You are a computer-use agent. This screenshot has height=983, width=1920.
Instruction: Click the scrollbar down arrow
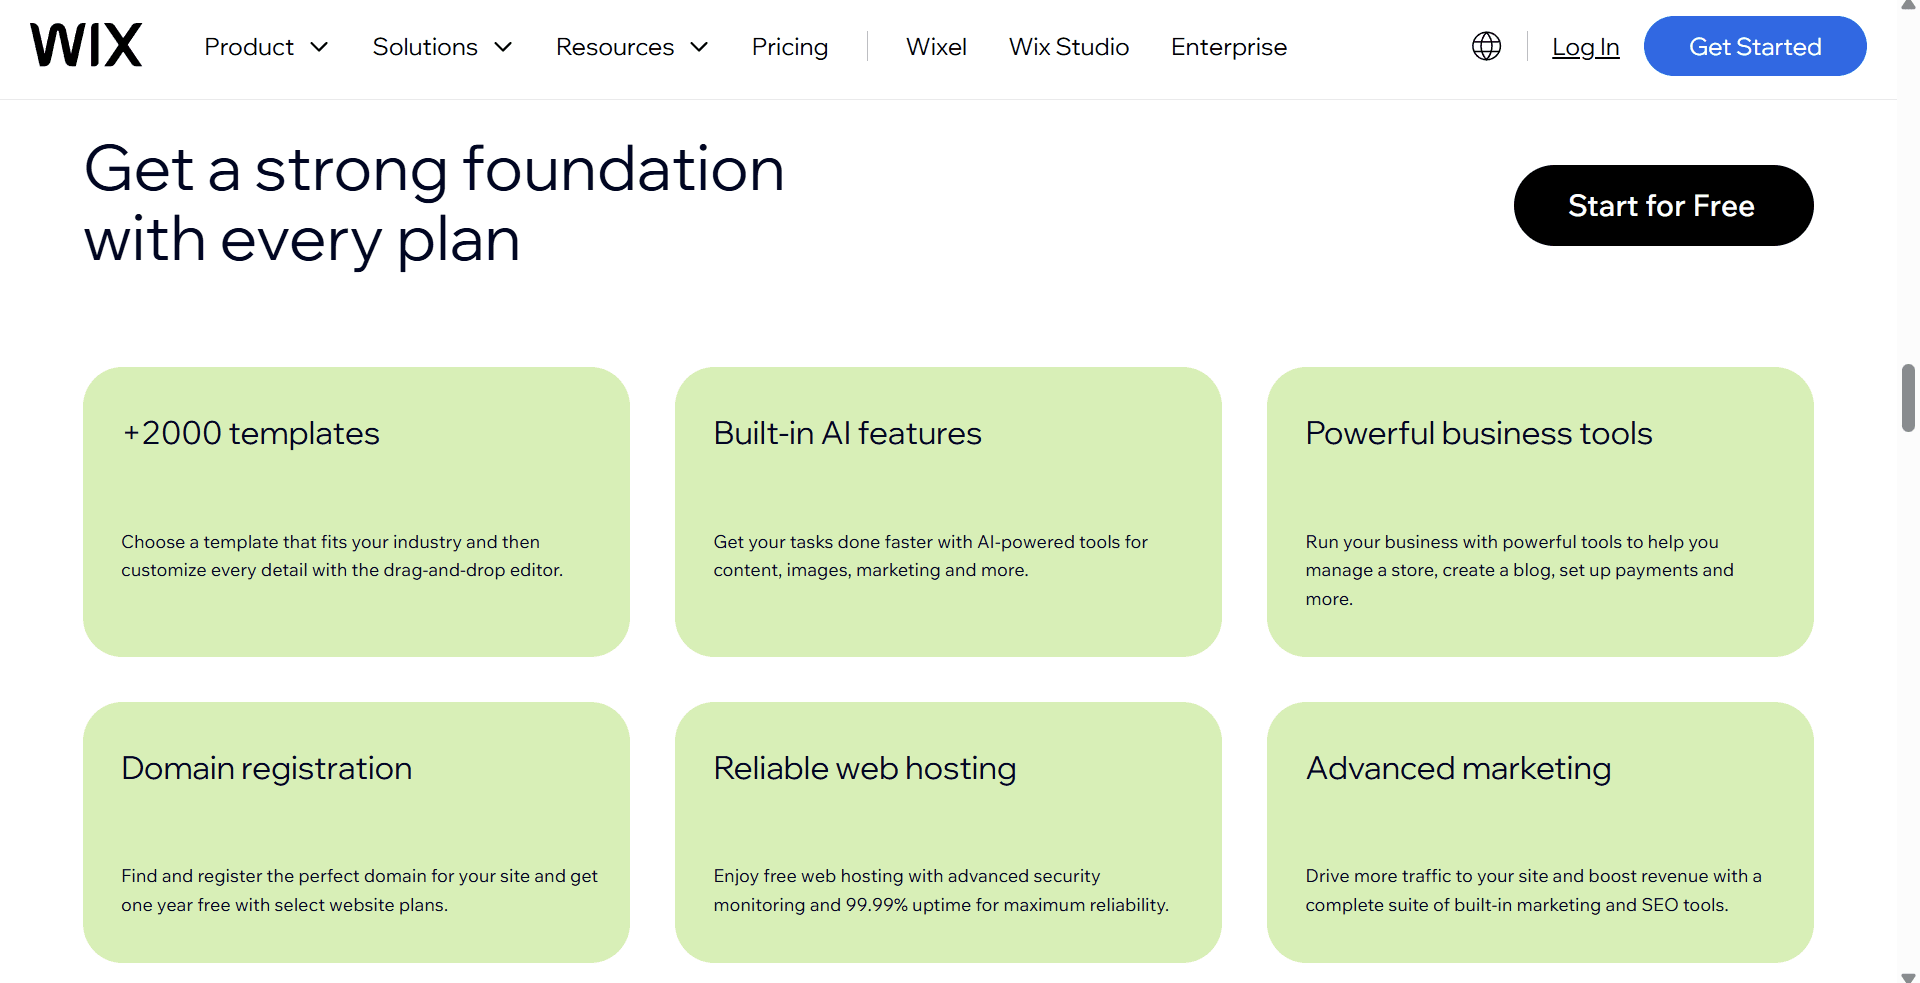(1908, 974)
